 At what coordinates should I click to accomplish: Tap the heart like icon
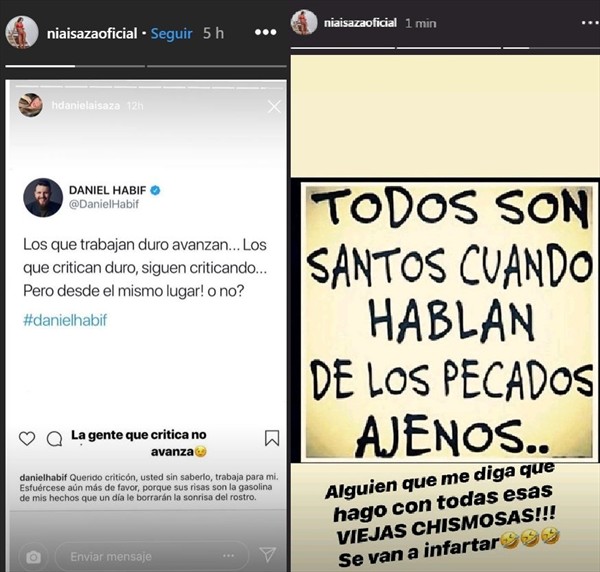point(27,438)
